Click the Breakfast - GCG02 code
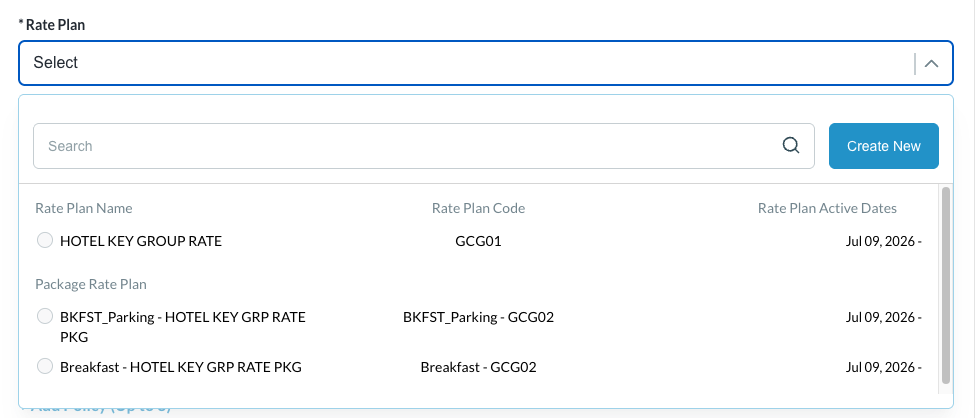This screenshot has height=418, width=975. (478, 367)
